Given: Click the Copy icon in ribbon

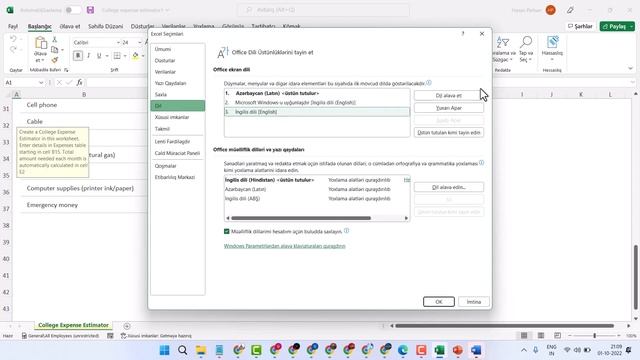Looking at the screenshot, I should (x=54, y=50).
